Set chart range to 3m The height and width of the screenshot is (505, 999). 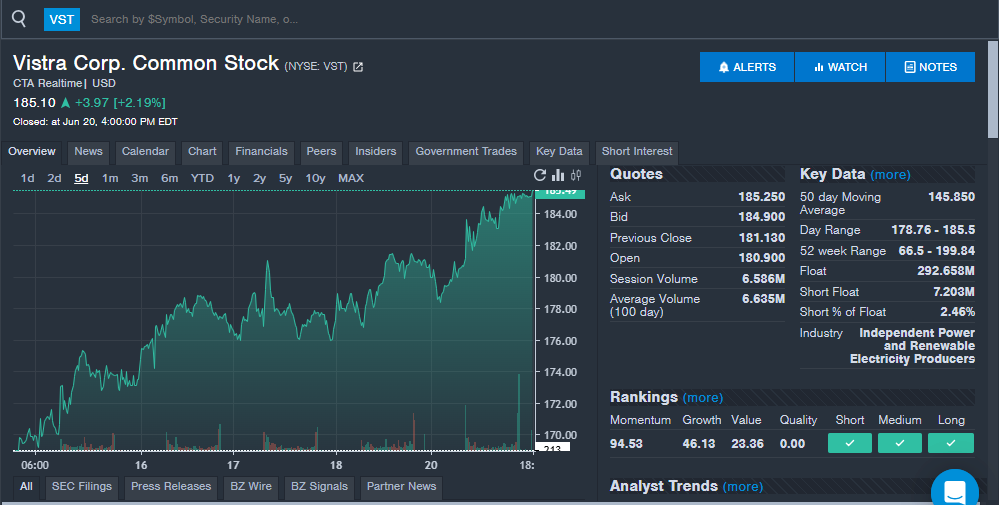click(x=140, y=178)
